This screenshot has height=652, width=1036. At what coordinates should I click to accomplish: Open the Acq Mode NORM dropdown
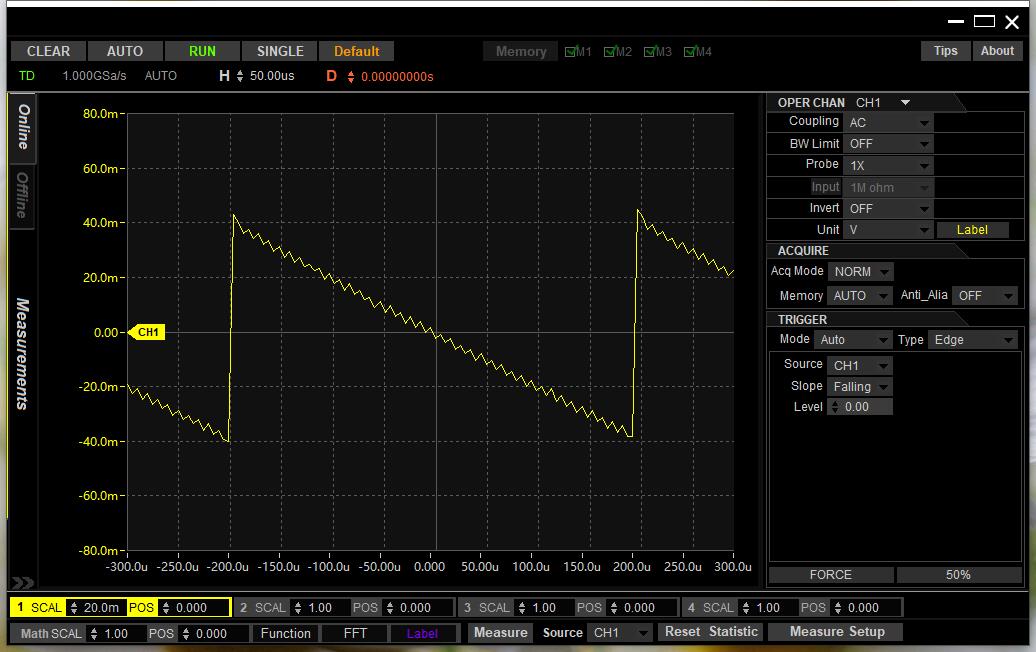pos(860,272)
